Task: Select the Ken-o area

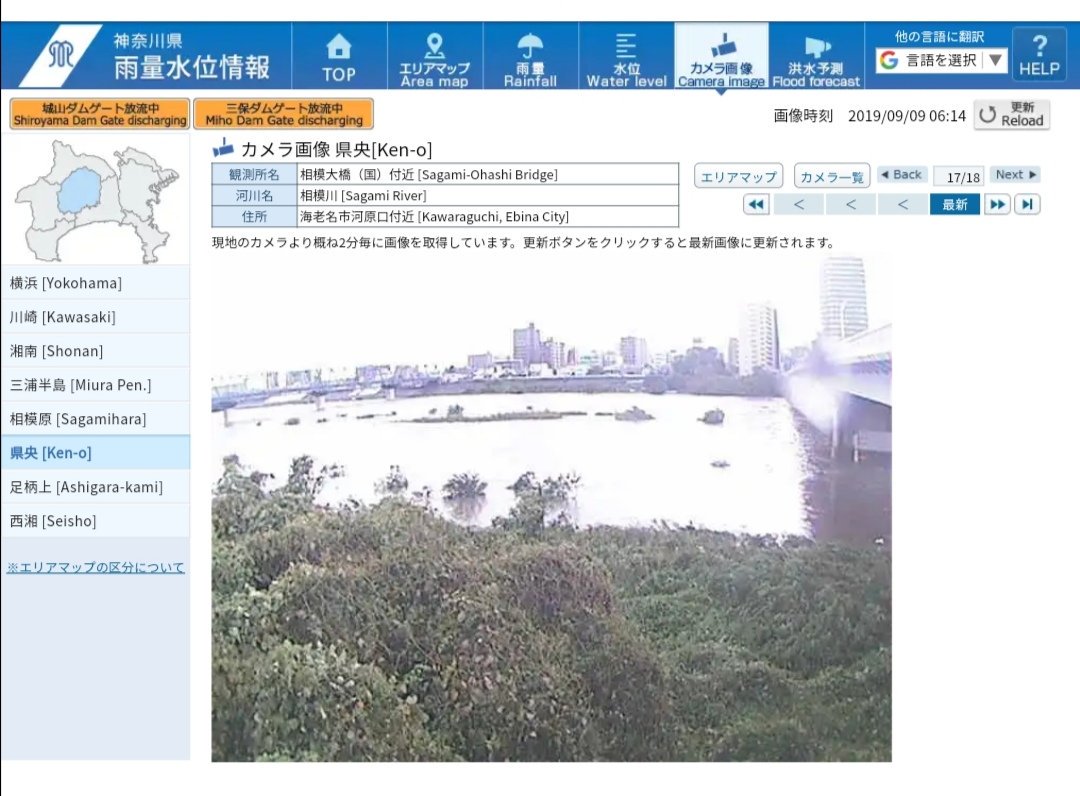Action: tap(96, 452)
